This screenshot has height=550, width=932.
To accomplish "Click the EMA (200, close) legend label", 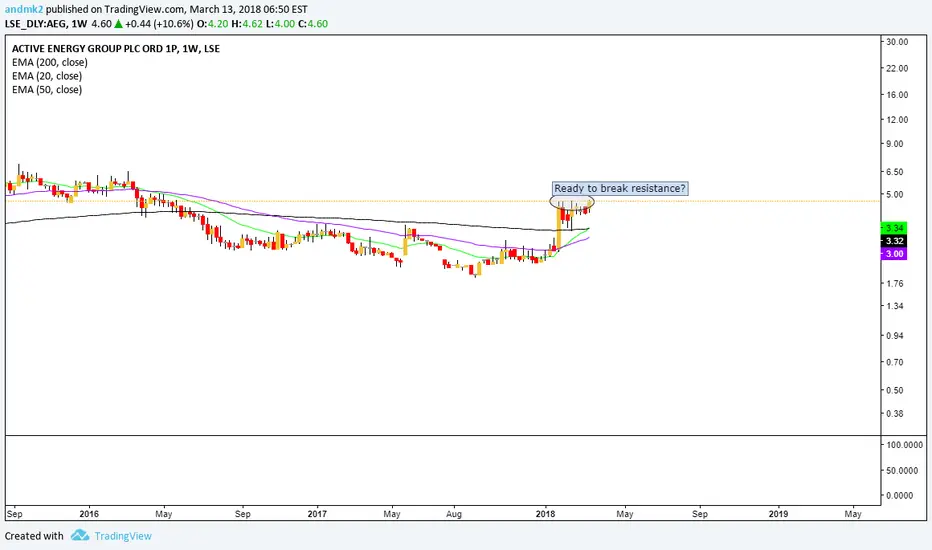I will (50, 62).
